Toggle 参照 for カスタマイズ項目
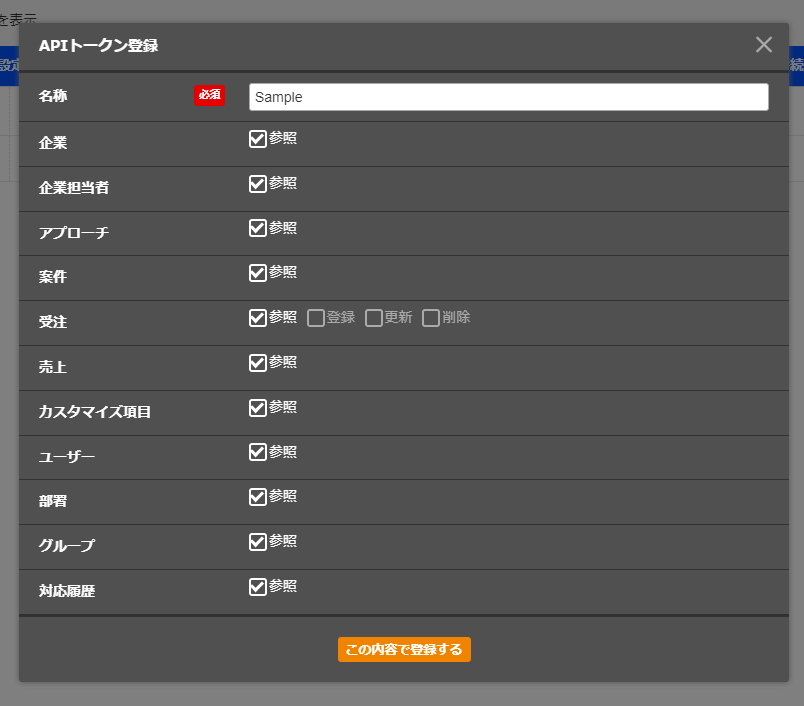 pos(258,407)
